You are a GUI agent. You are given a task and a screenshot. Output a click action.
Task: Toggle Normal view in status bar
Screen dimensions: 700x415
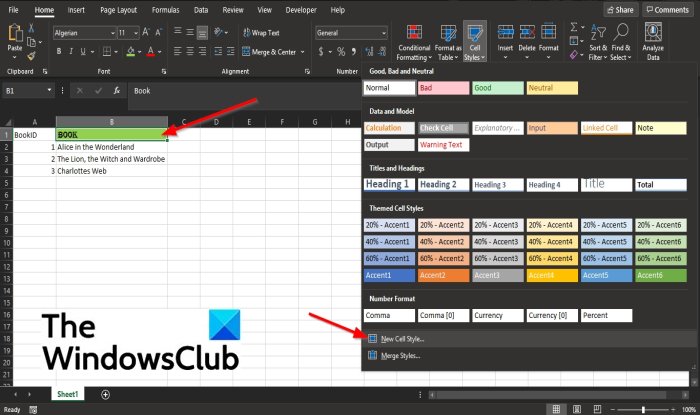556,409
